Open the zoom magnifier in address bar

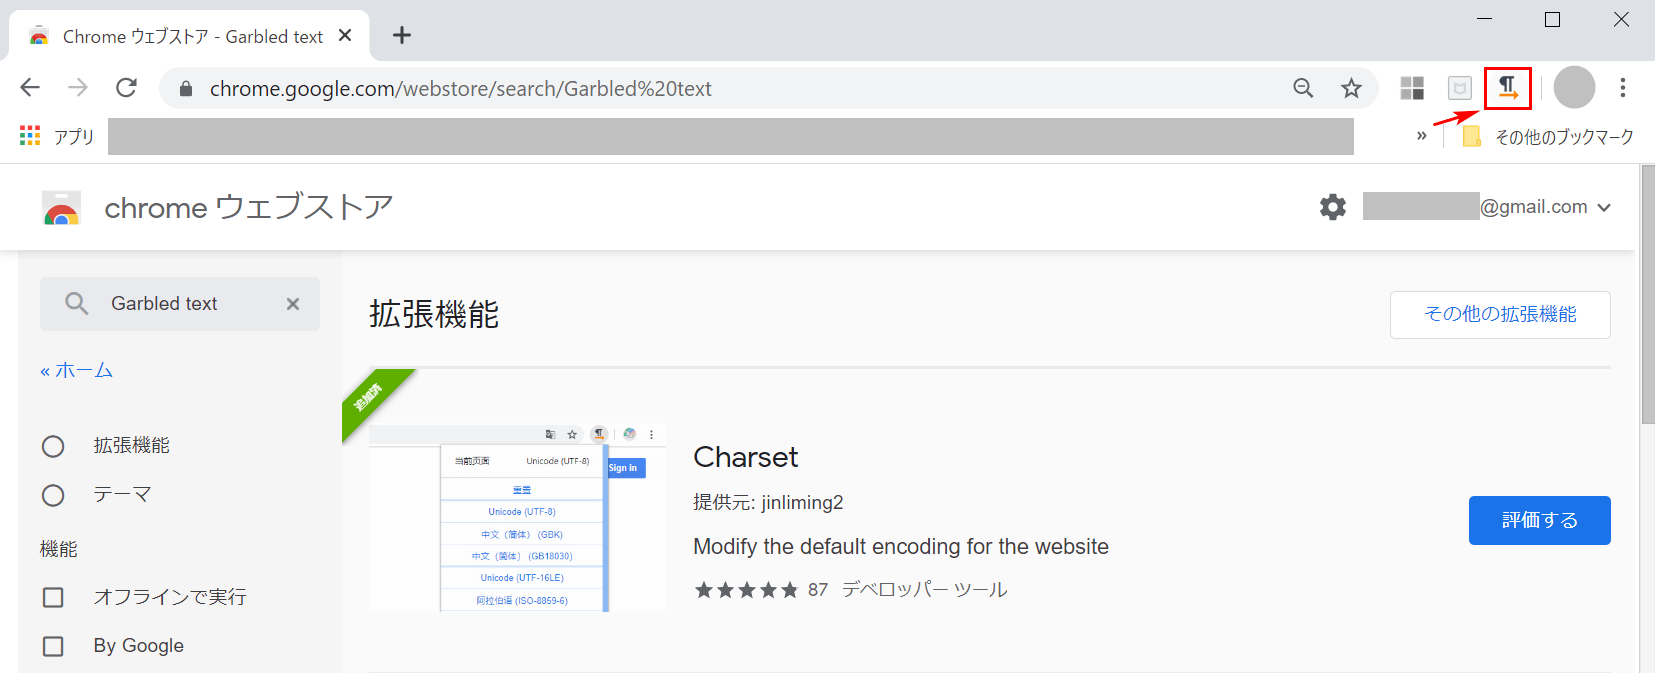[1303, 88]
